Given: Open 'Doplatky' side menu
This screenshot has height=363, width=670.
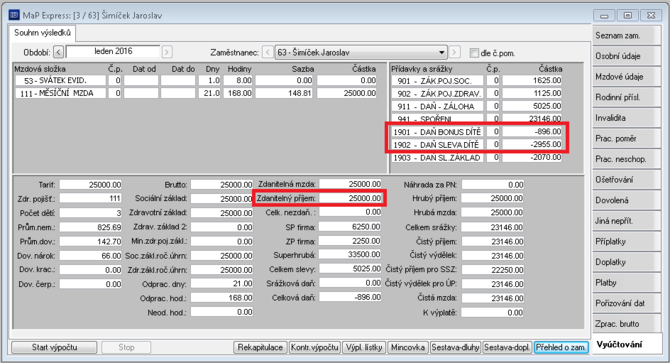Looking at the screenshot, I should coord(626,262).
